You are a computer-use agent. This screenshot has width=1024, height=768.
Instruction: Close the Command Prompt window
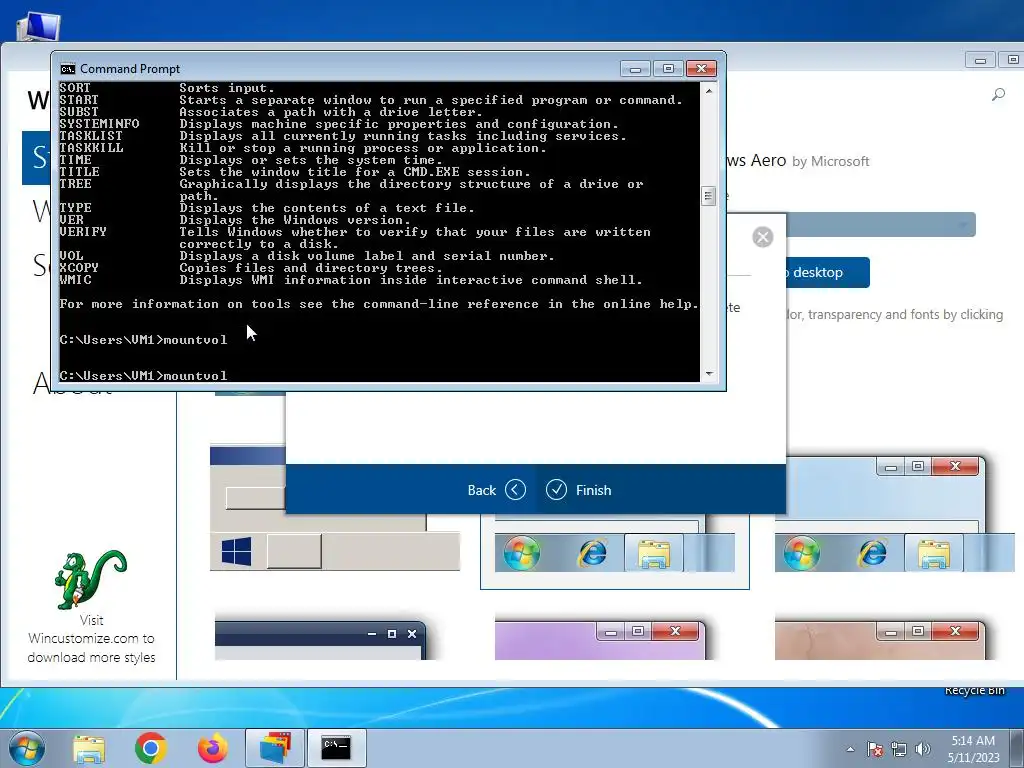click(x=701, y=69)
